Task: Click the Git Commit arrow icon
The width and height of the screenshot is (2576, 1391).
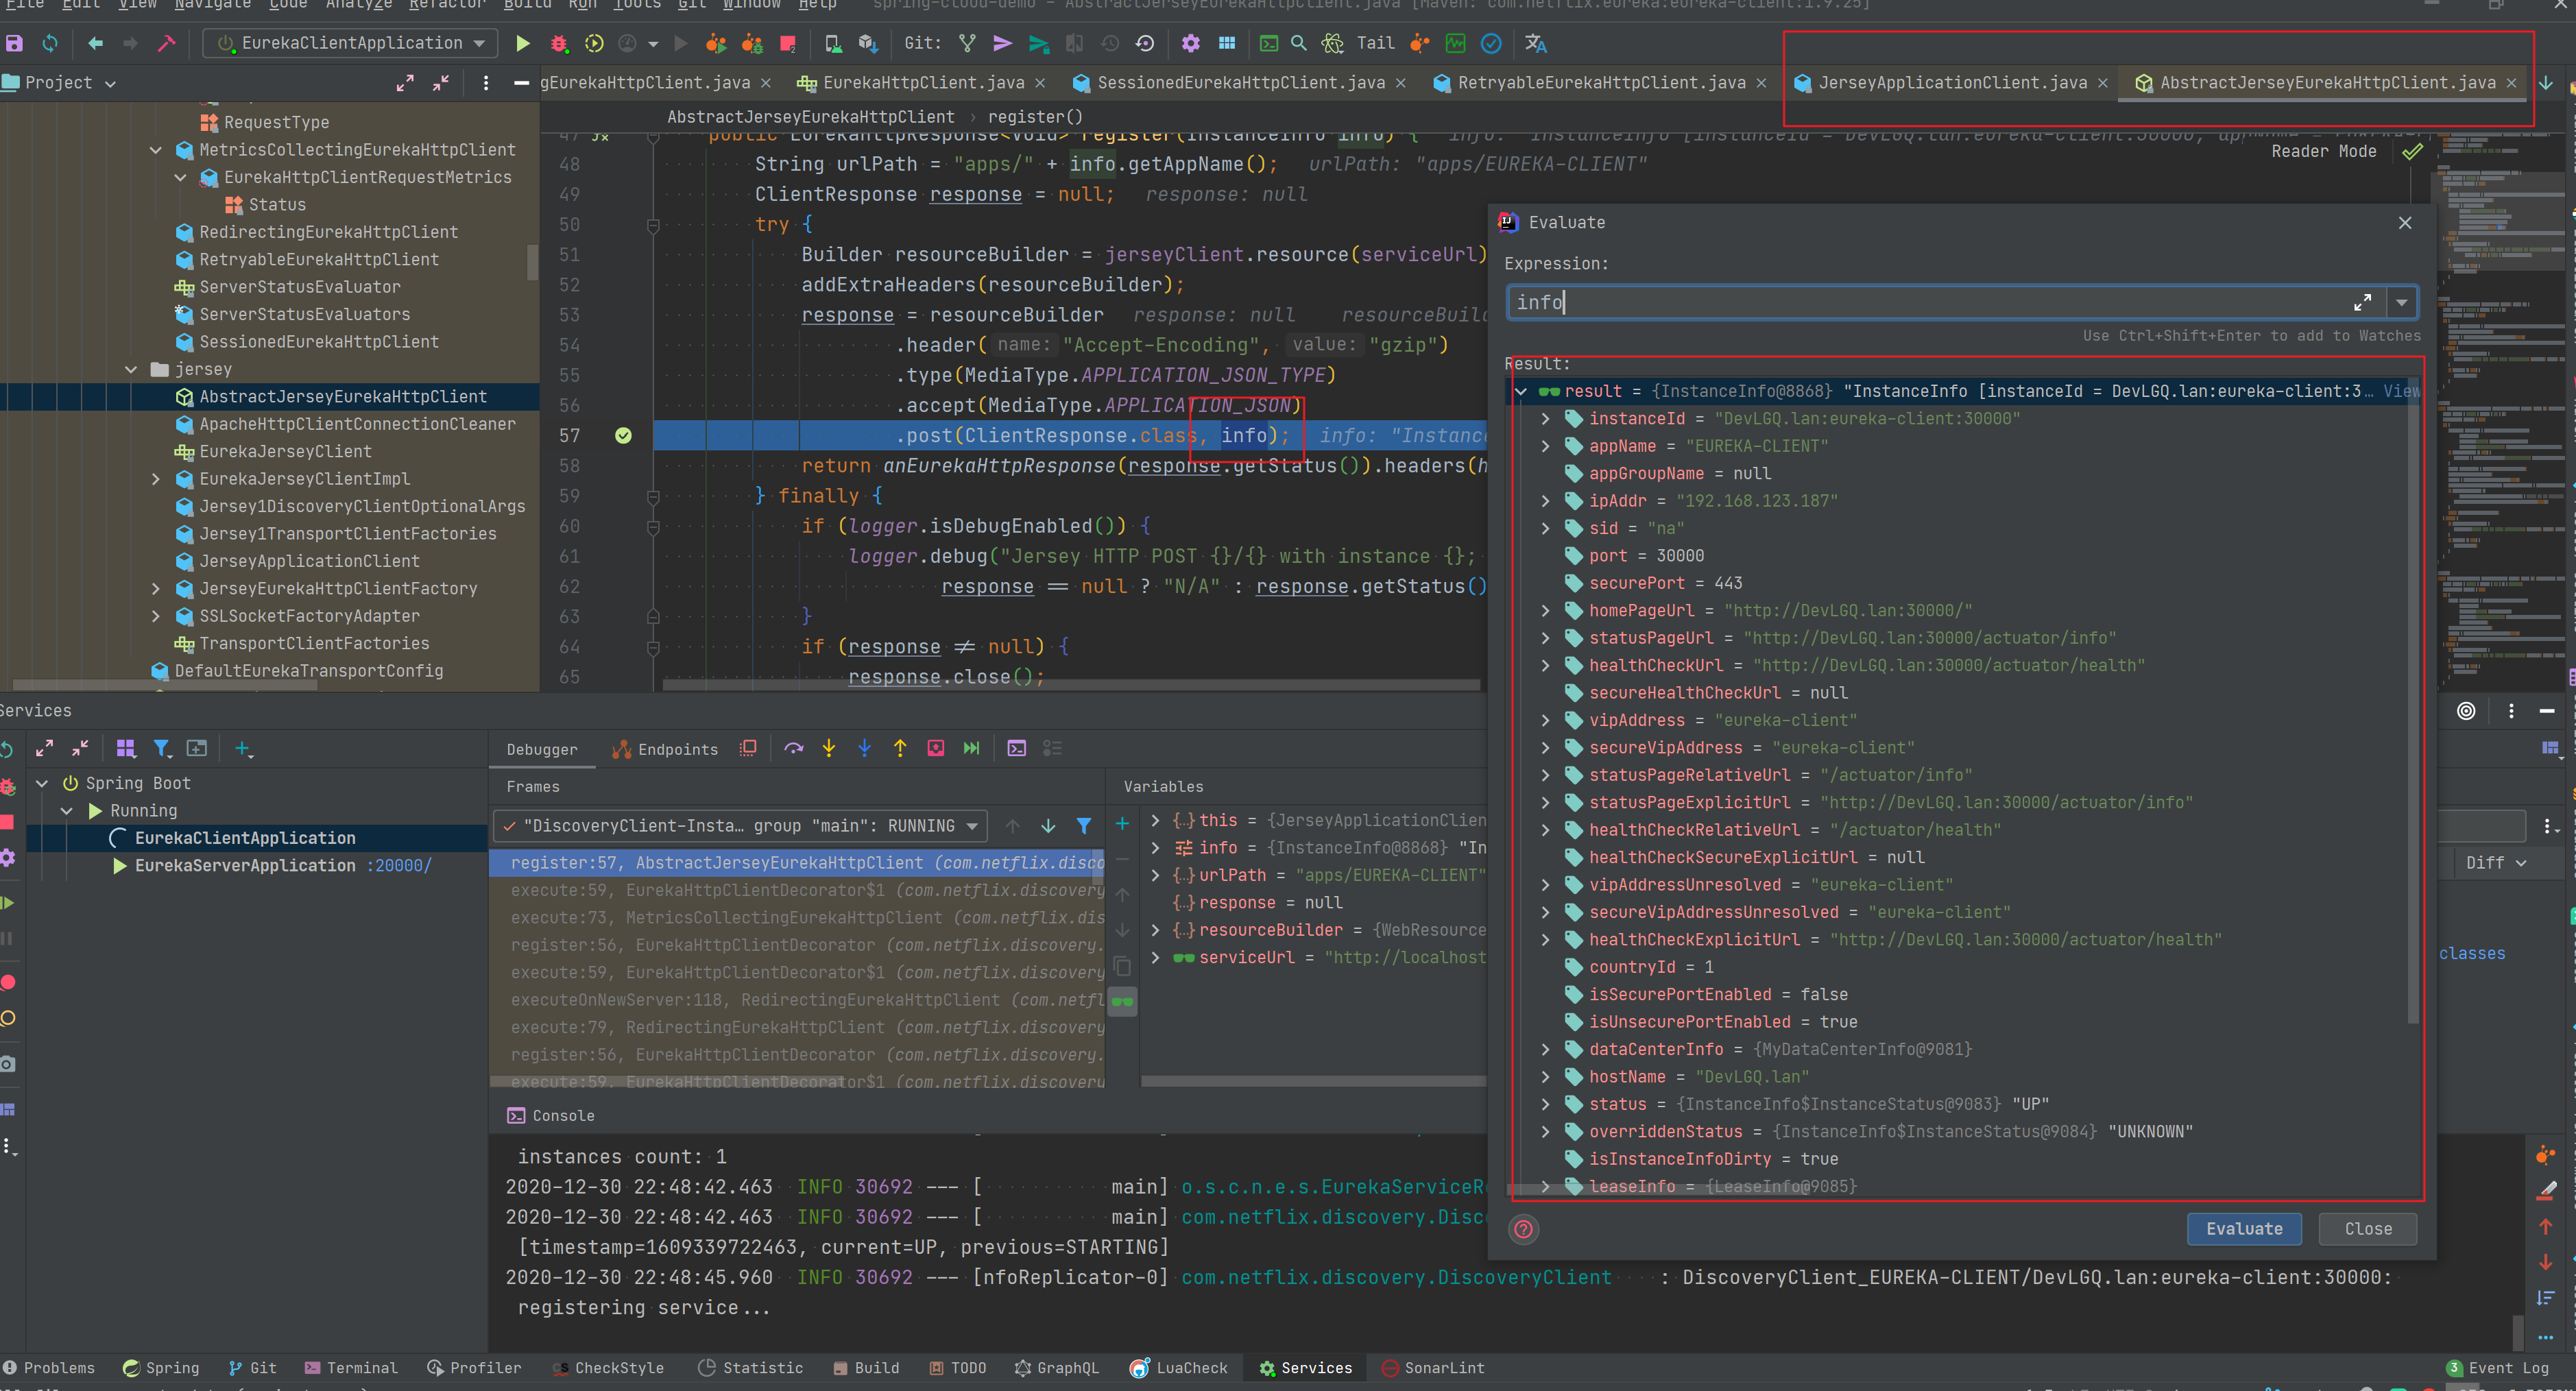Action: pyautogui.click(x=1002, y=43)
